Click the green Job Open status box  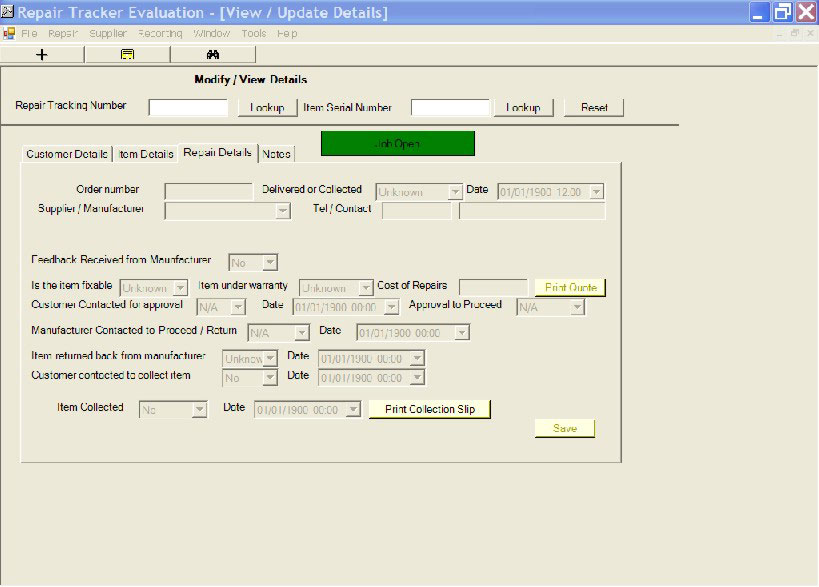pos(397,144)
